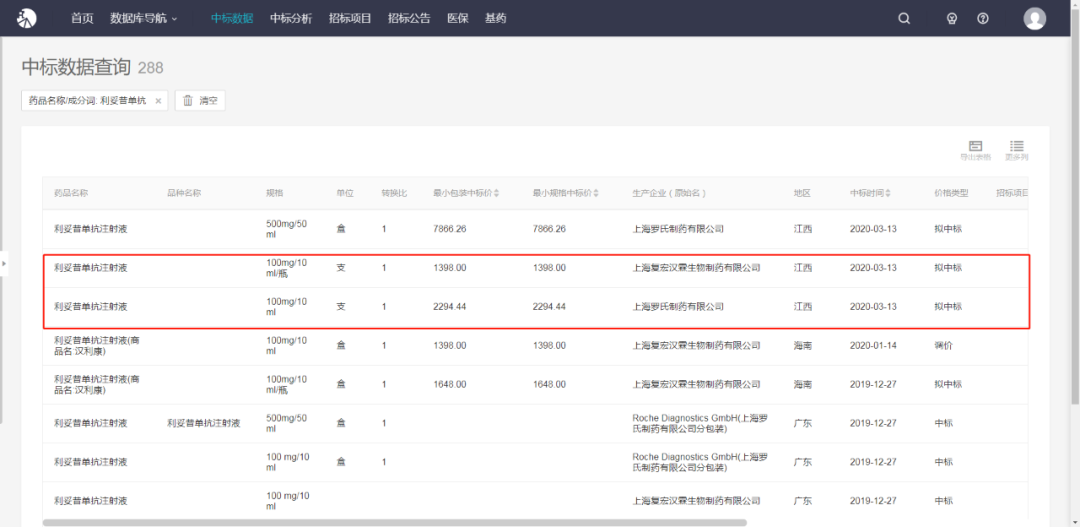
Task: Click the 品种名称 column header
Action: click(x=184, y=193)
